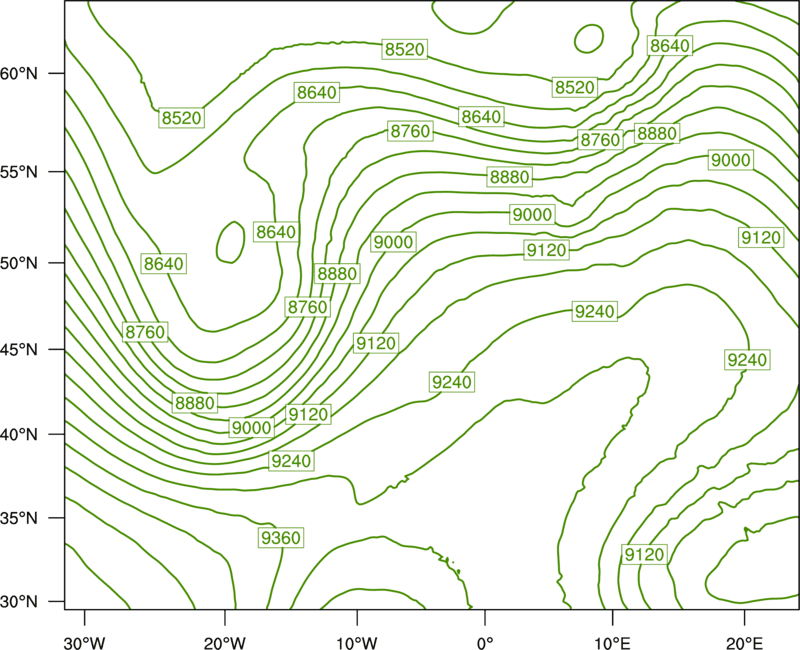800x650 pixels.
Task: Select the 10°W longitude axis label
Action: (356, 643)
